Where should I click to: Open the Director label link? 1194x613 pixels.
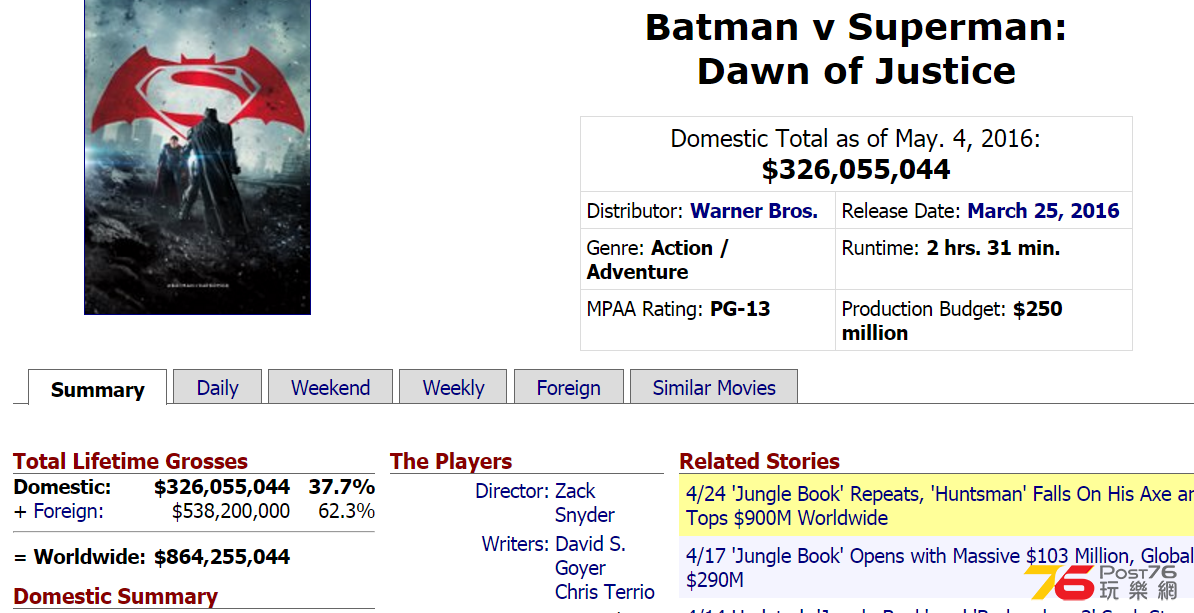pyautogui.click(x=512, y=491)
